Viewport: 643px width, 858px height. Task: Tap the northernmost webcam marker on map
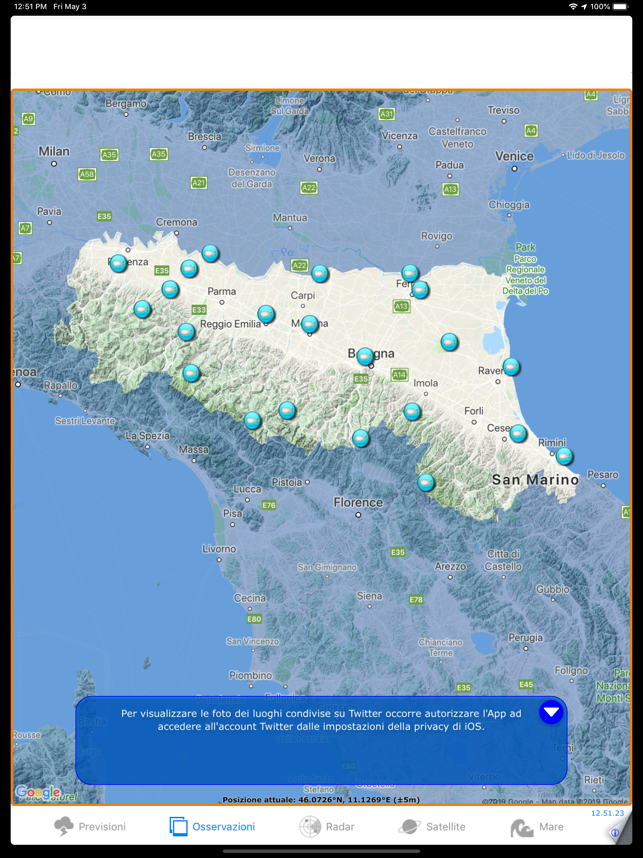click(x=210, y=253)
